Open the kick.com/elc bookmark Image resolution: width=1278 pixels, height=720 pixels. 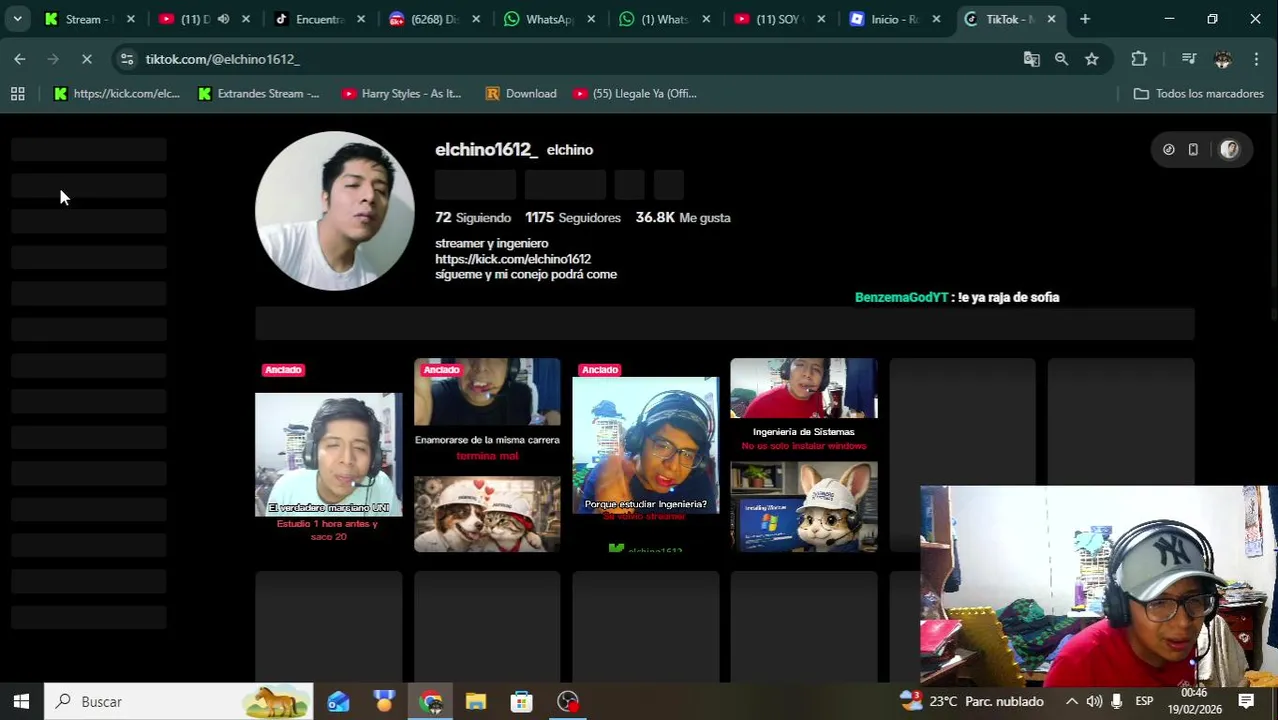point(116,93)
